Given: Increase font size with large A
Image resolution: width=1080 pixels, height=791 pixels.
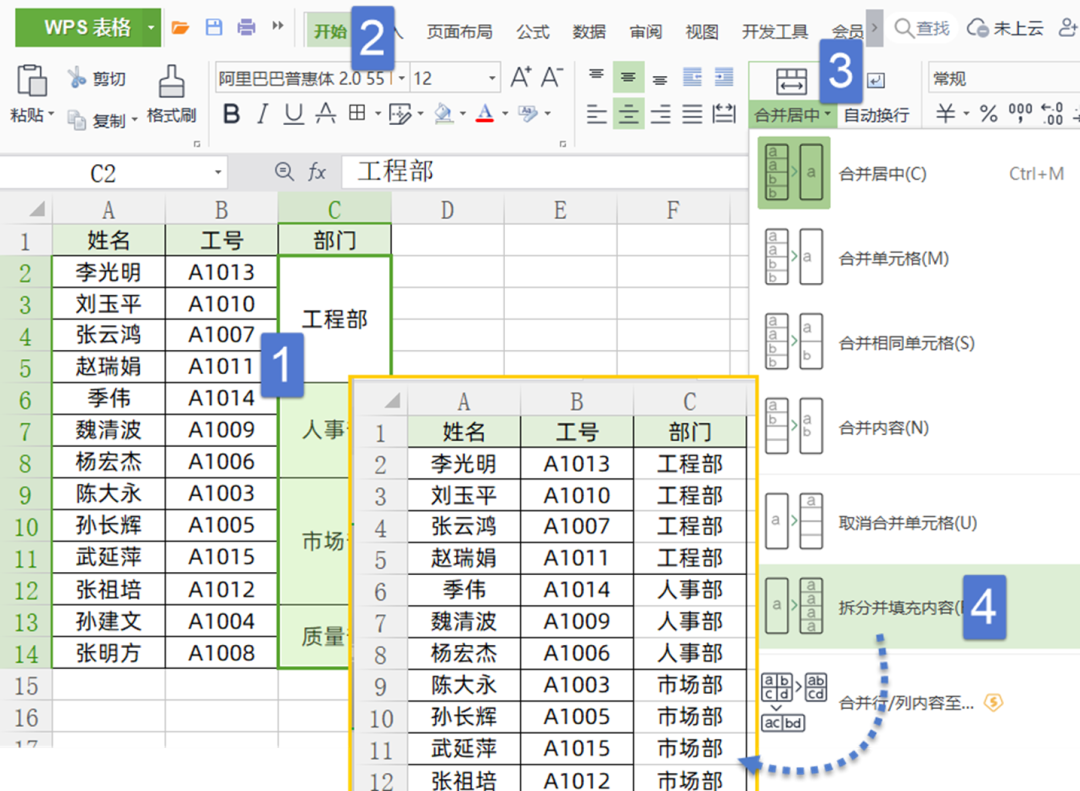Looking at the screenshot, I should click(521, 77).
